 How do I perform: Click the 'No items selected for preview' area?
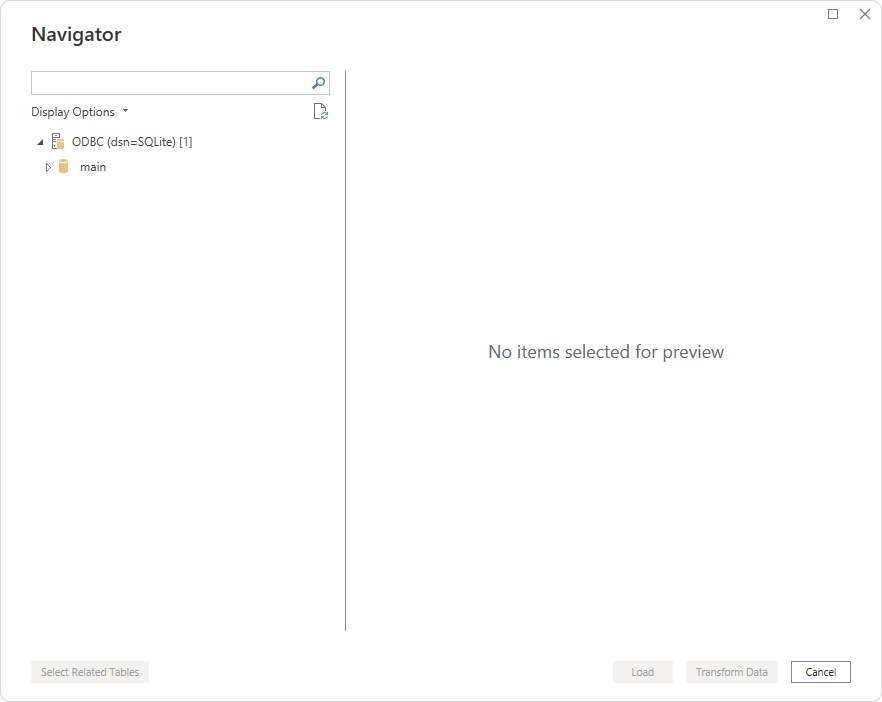pyautogui.click(x=606, y=352)
